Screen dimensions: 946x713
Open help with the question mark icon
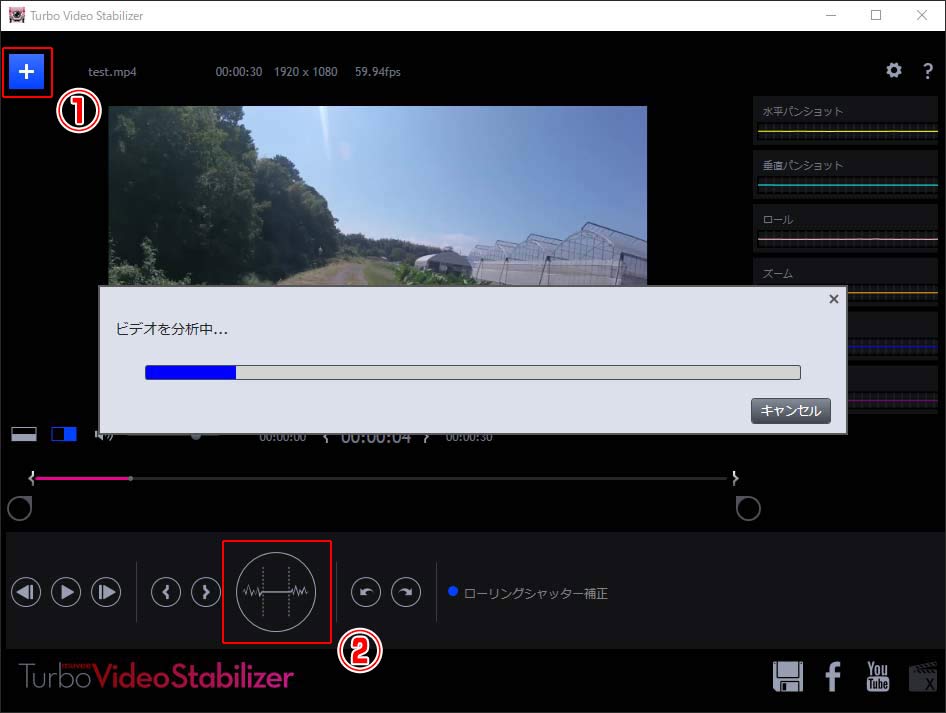(x=928, y=71)
